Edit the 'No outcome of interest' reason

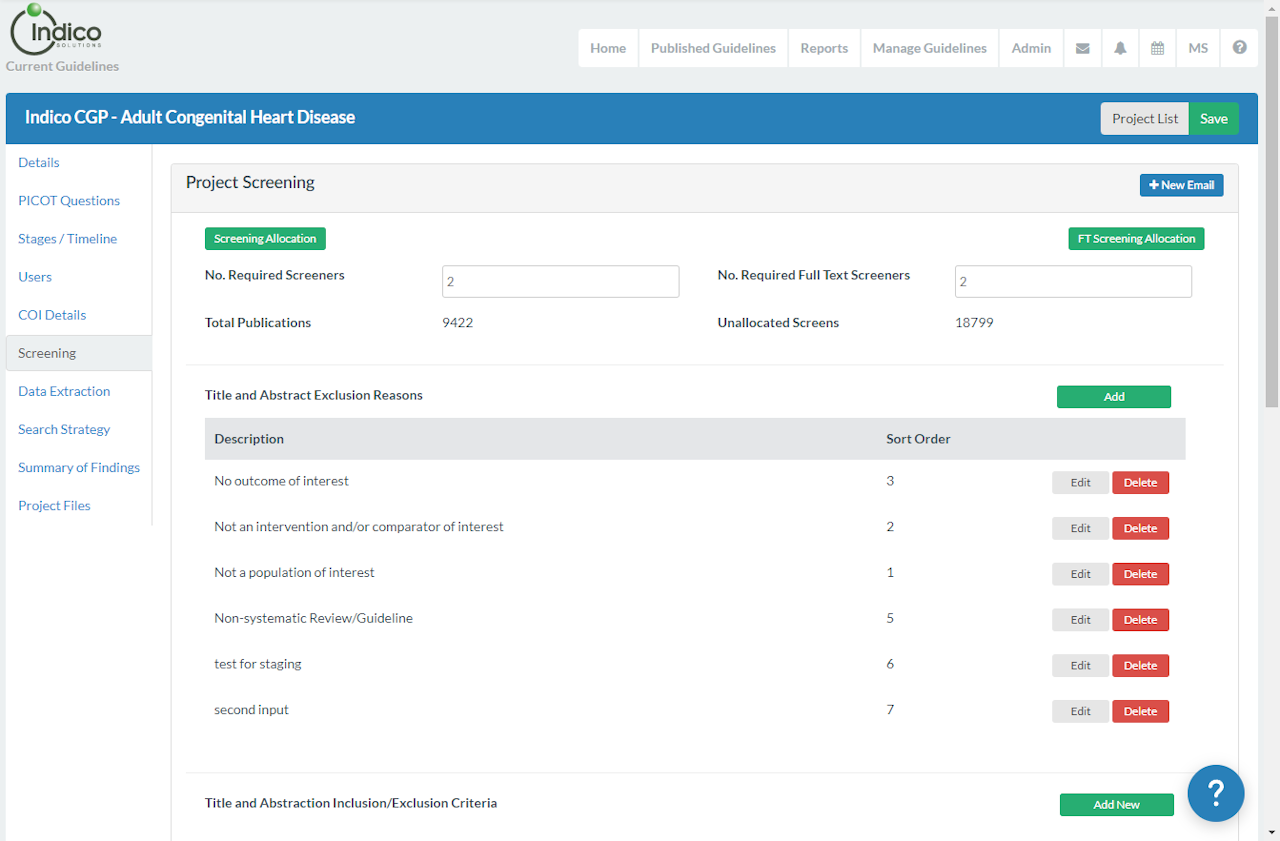point(1080,483)
